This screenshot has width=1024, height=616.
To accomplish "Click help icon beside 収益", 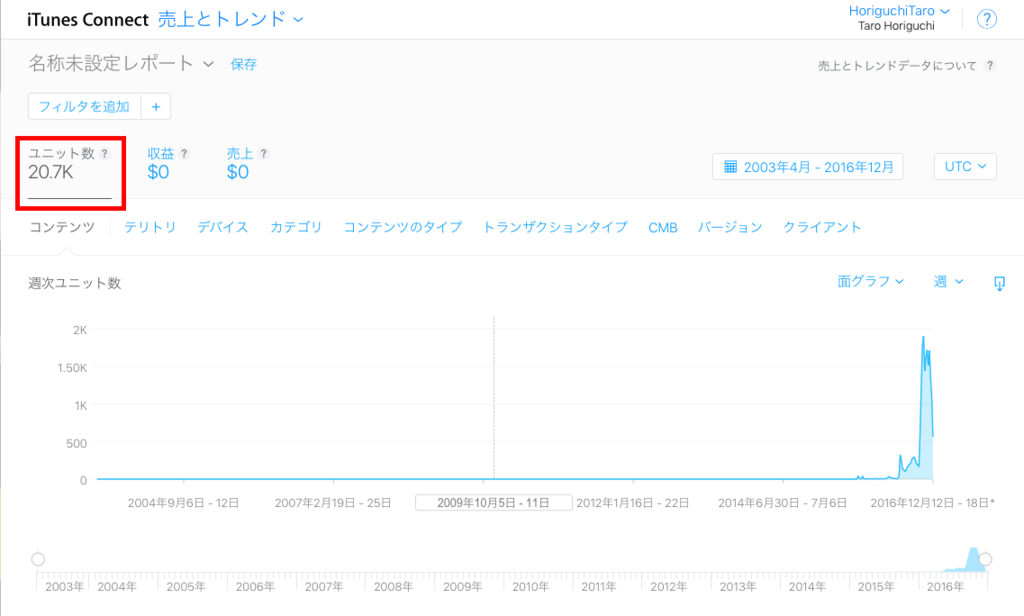I will click(184, 154).
